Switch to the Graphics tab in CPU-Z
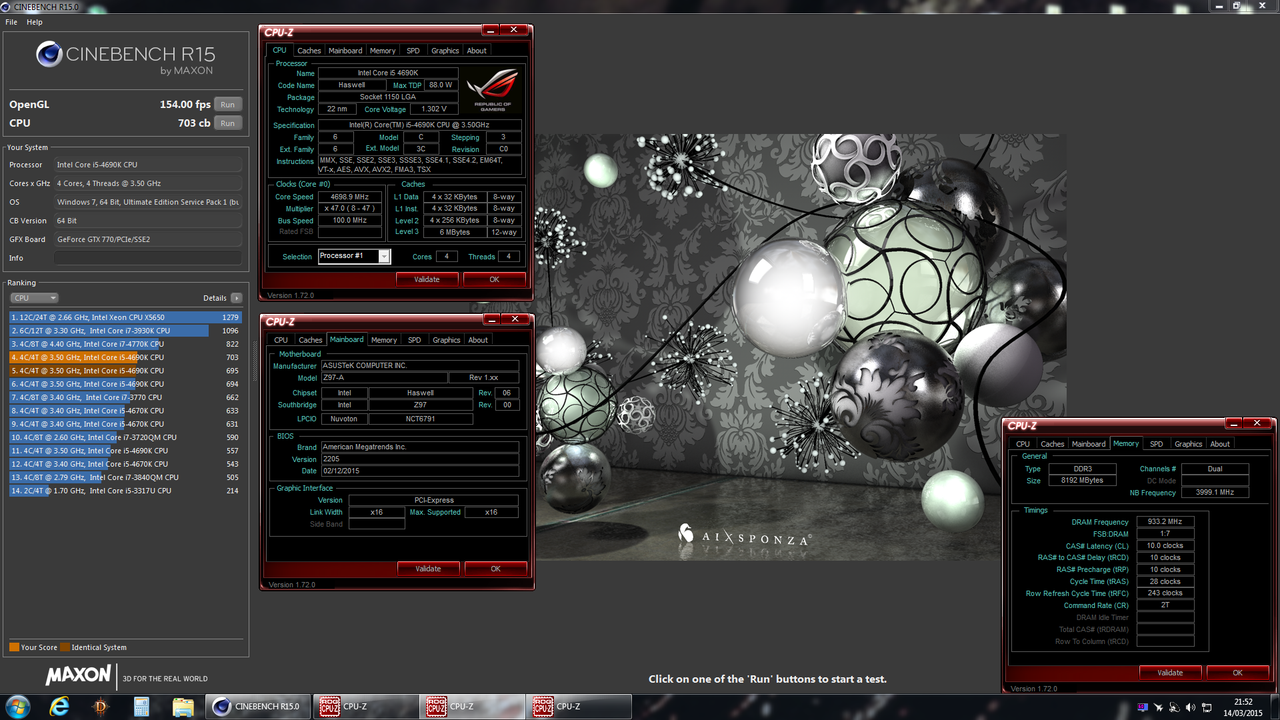Image resolution: width=1280 pixels, height=720 pixels. 444,50
